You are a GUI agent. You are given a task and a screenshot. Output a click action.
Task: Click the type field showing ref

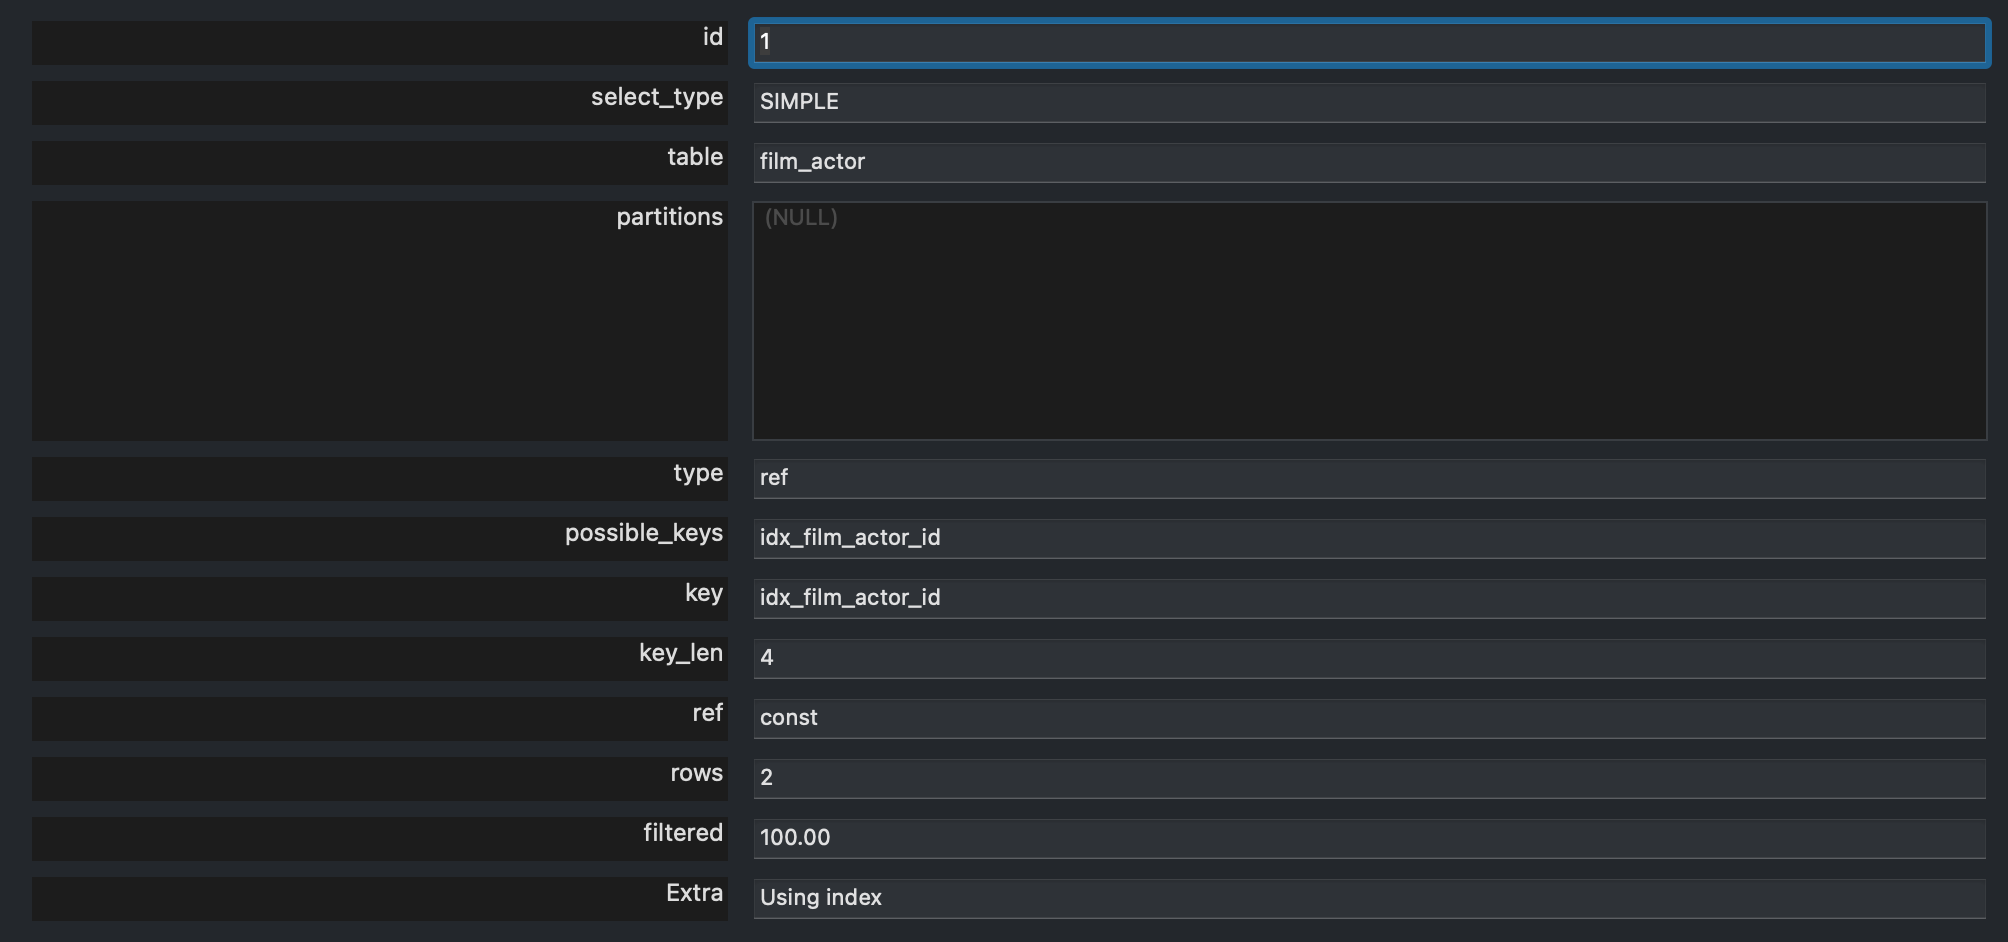(1368, 478)
